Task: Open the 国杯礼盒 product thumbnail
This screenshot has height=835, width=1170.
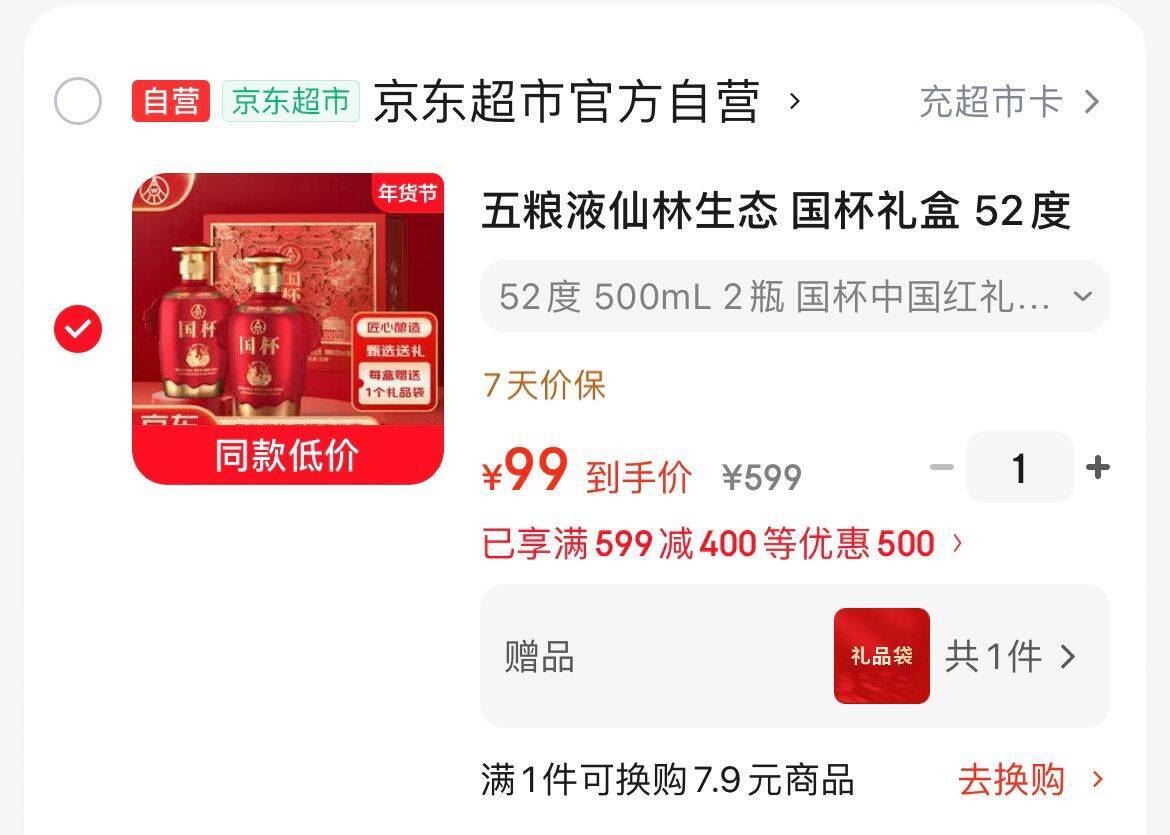Action: (x=288, y=329)
